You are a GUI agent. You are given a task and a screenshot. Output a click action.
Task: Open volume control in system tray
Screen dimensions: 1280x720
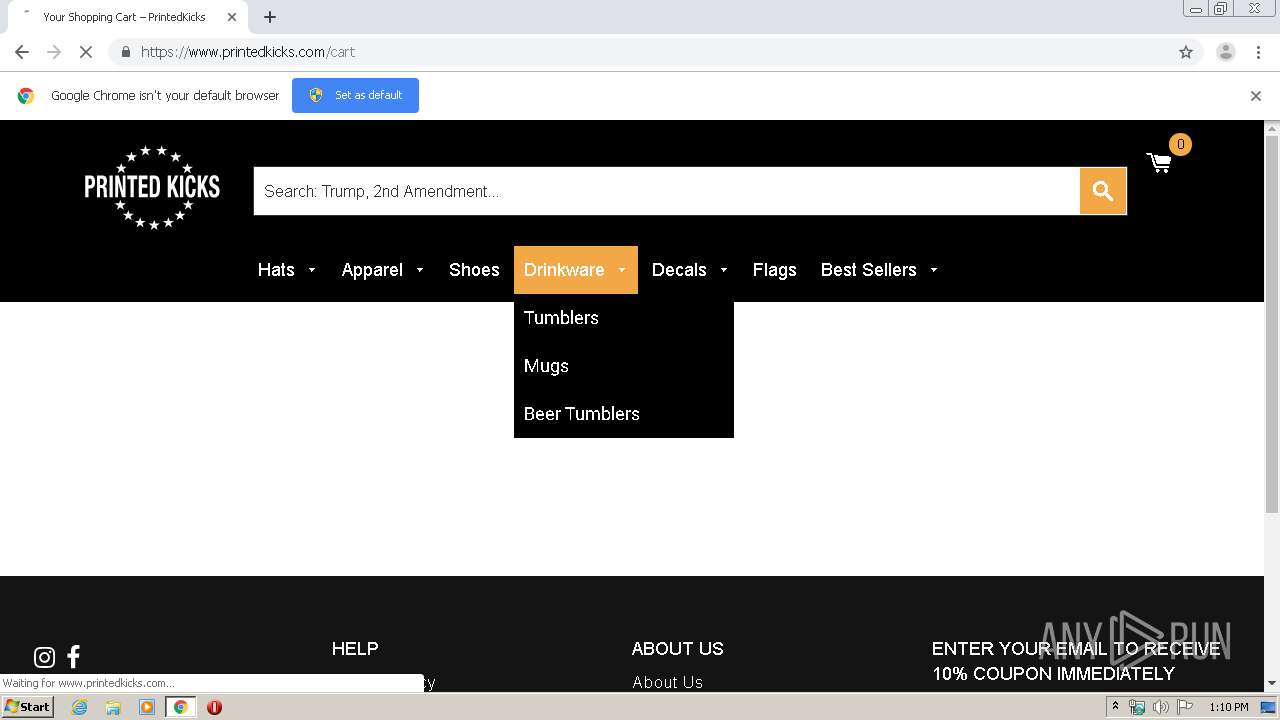[x=1160, y=707]
